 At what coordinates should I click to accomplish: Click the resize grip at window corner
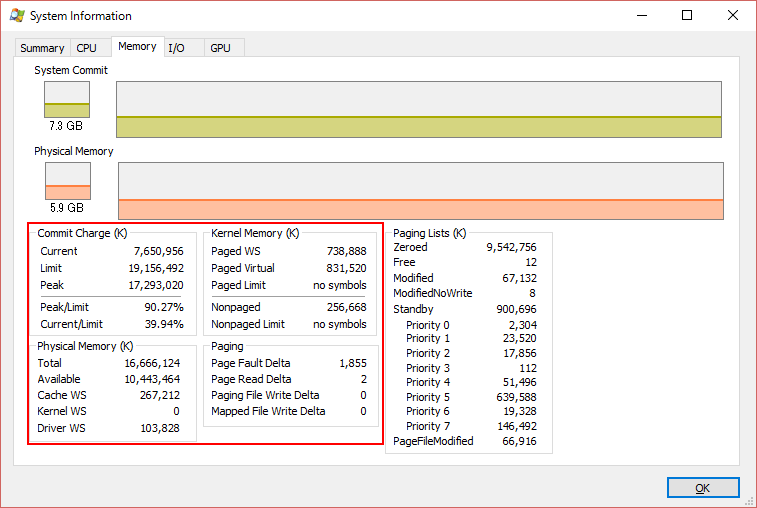[x=751, y=502]
